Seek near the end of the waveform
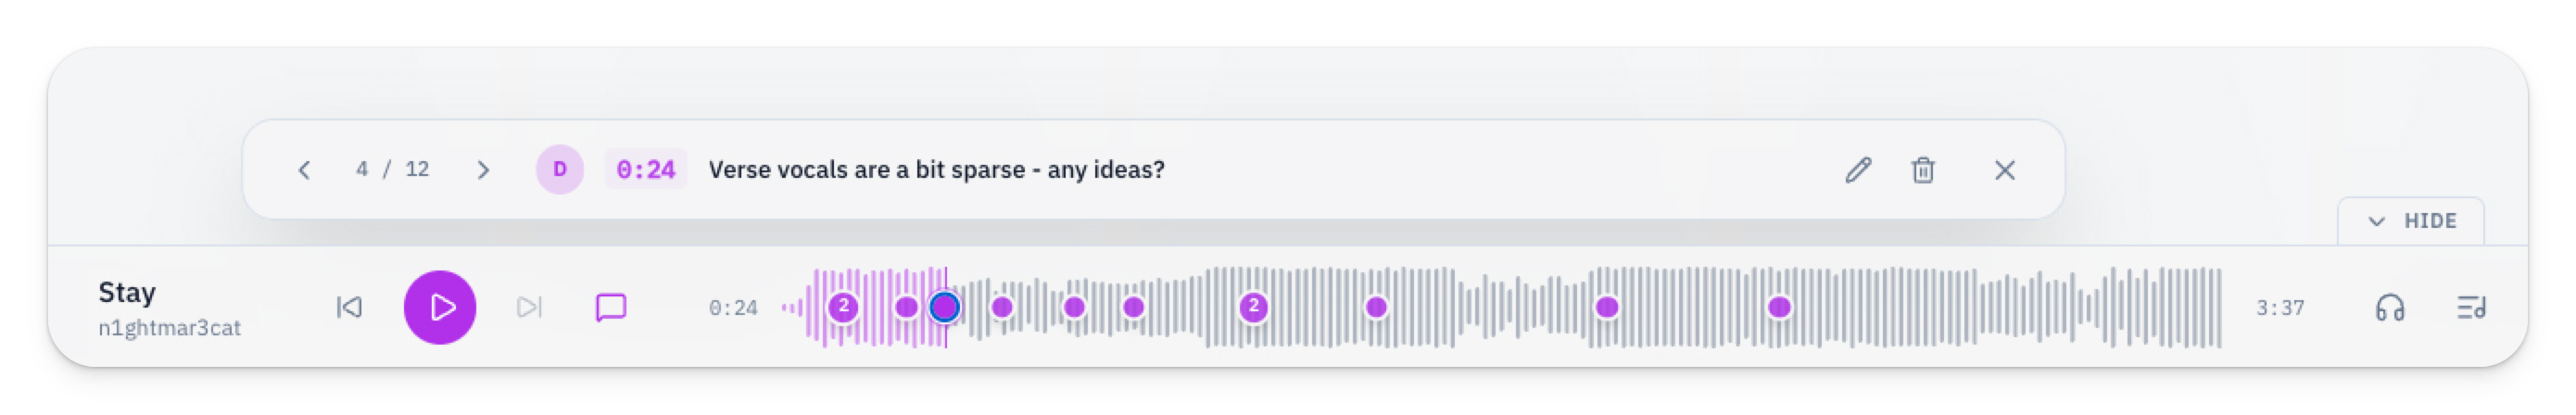This screenshot has height=415, width=2576. [x=2200, y=307]
